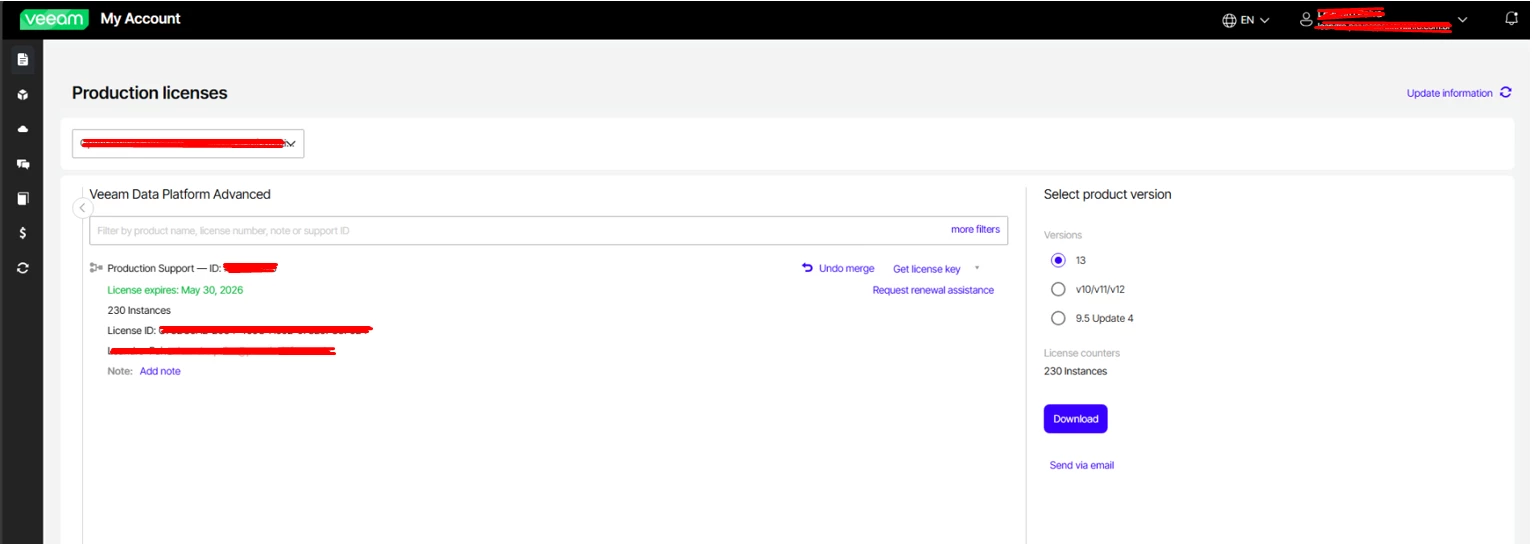Click the Versions label
Image resolution: width=1532 pixels, height=544 pixels.
(1063, 235)
